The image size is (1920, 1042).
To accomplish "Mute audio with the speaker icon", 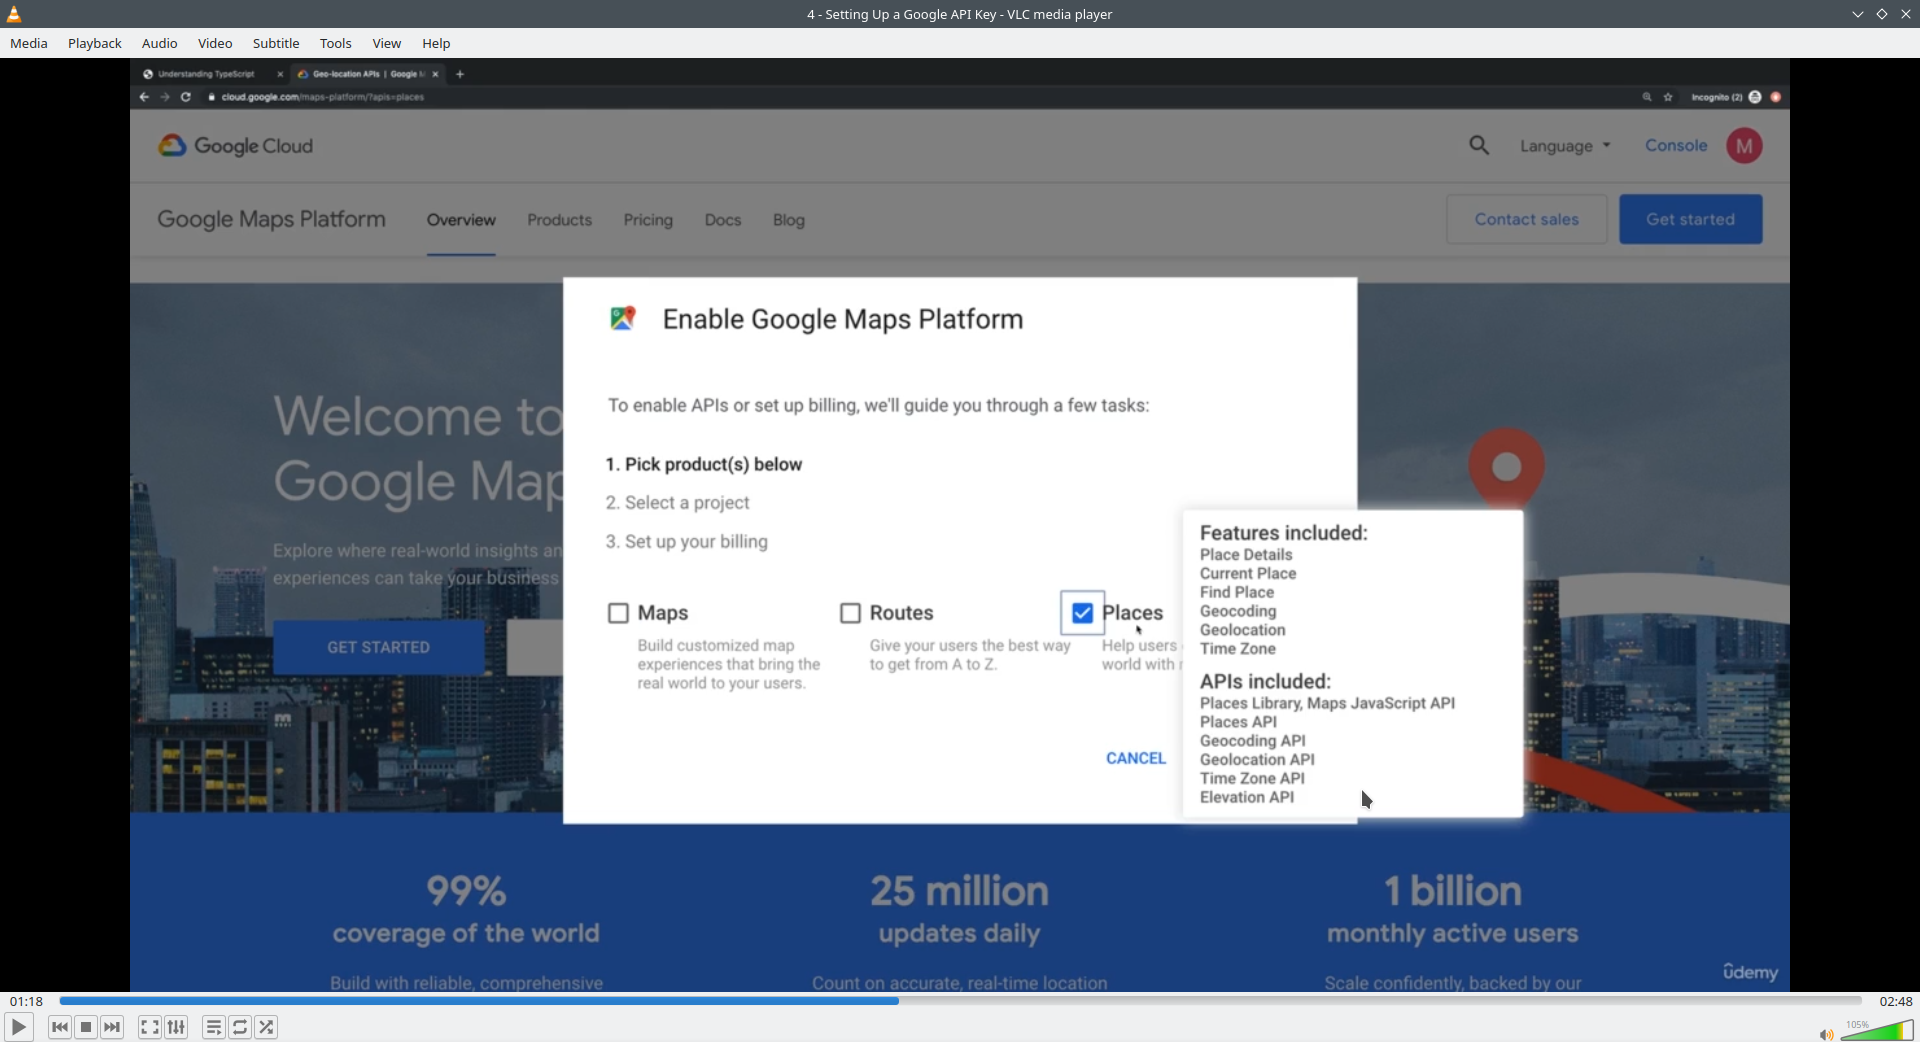I will point(1826,1034).
